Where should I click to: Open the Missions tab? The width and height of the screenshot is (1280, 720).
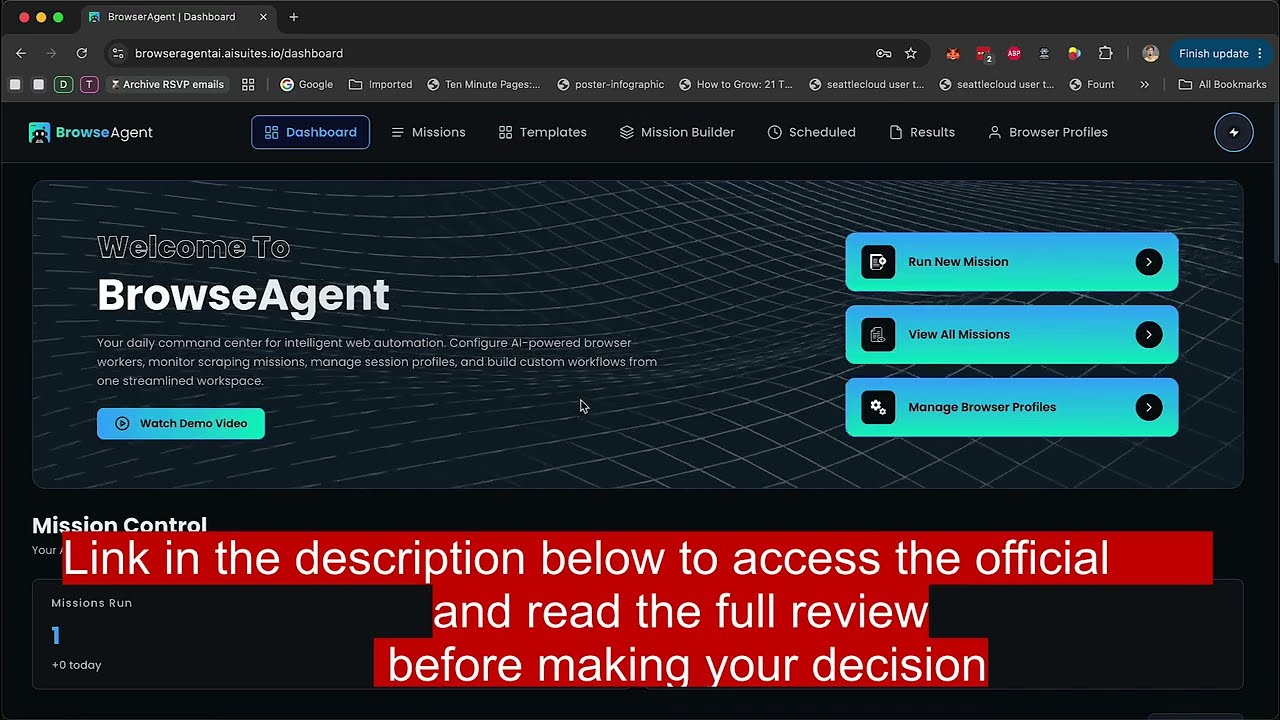[x=428, y=132]
